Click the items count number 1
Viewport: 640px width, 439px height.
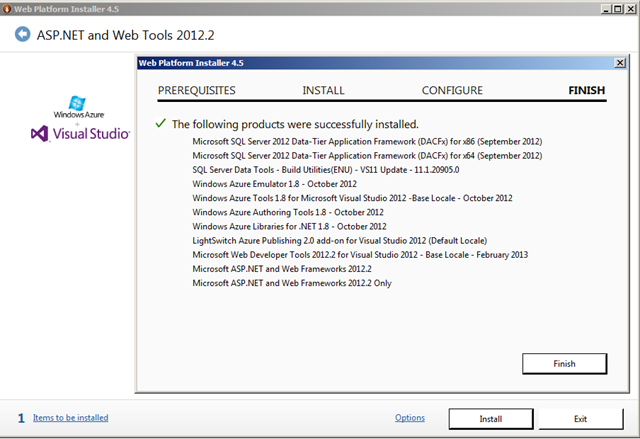[21, 418]
